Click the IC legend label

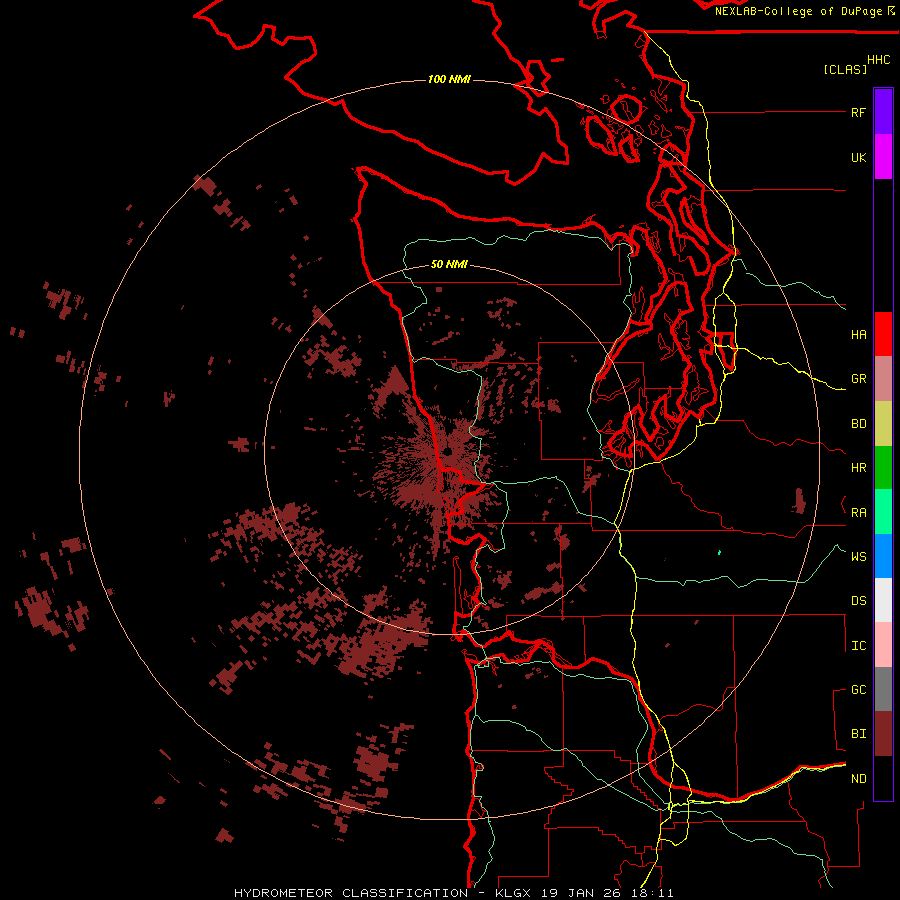pos(858,646)
